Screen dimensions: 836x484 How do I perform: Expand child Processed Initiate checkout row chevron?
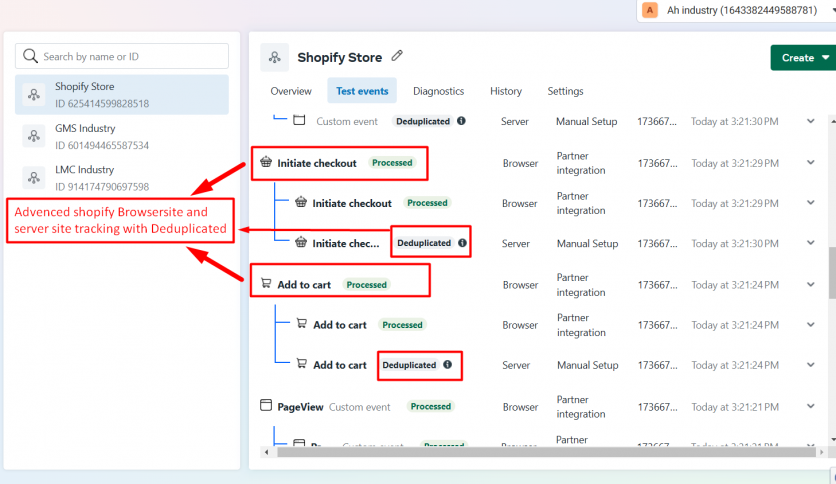[810, 203]
